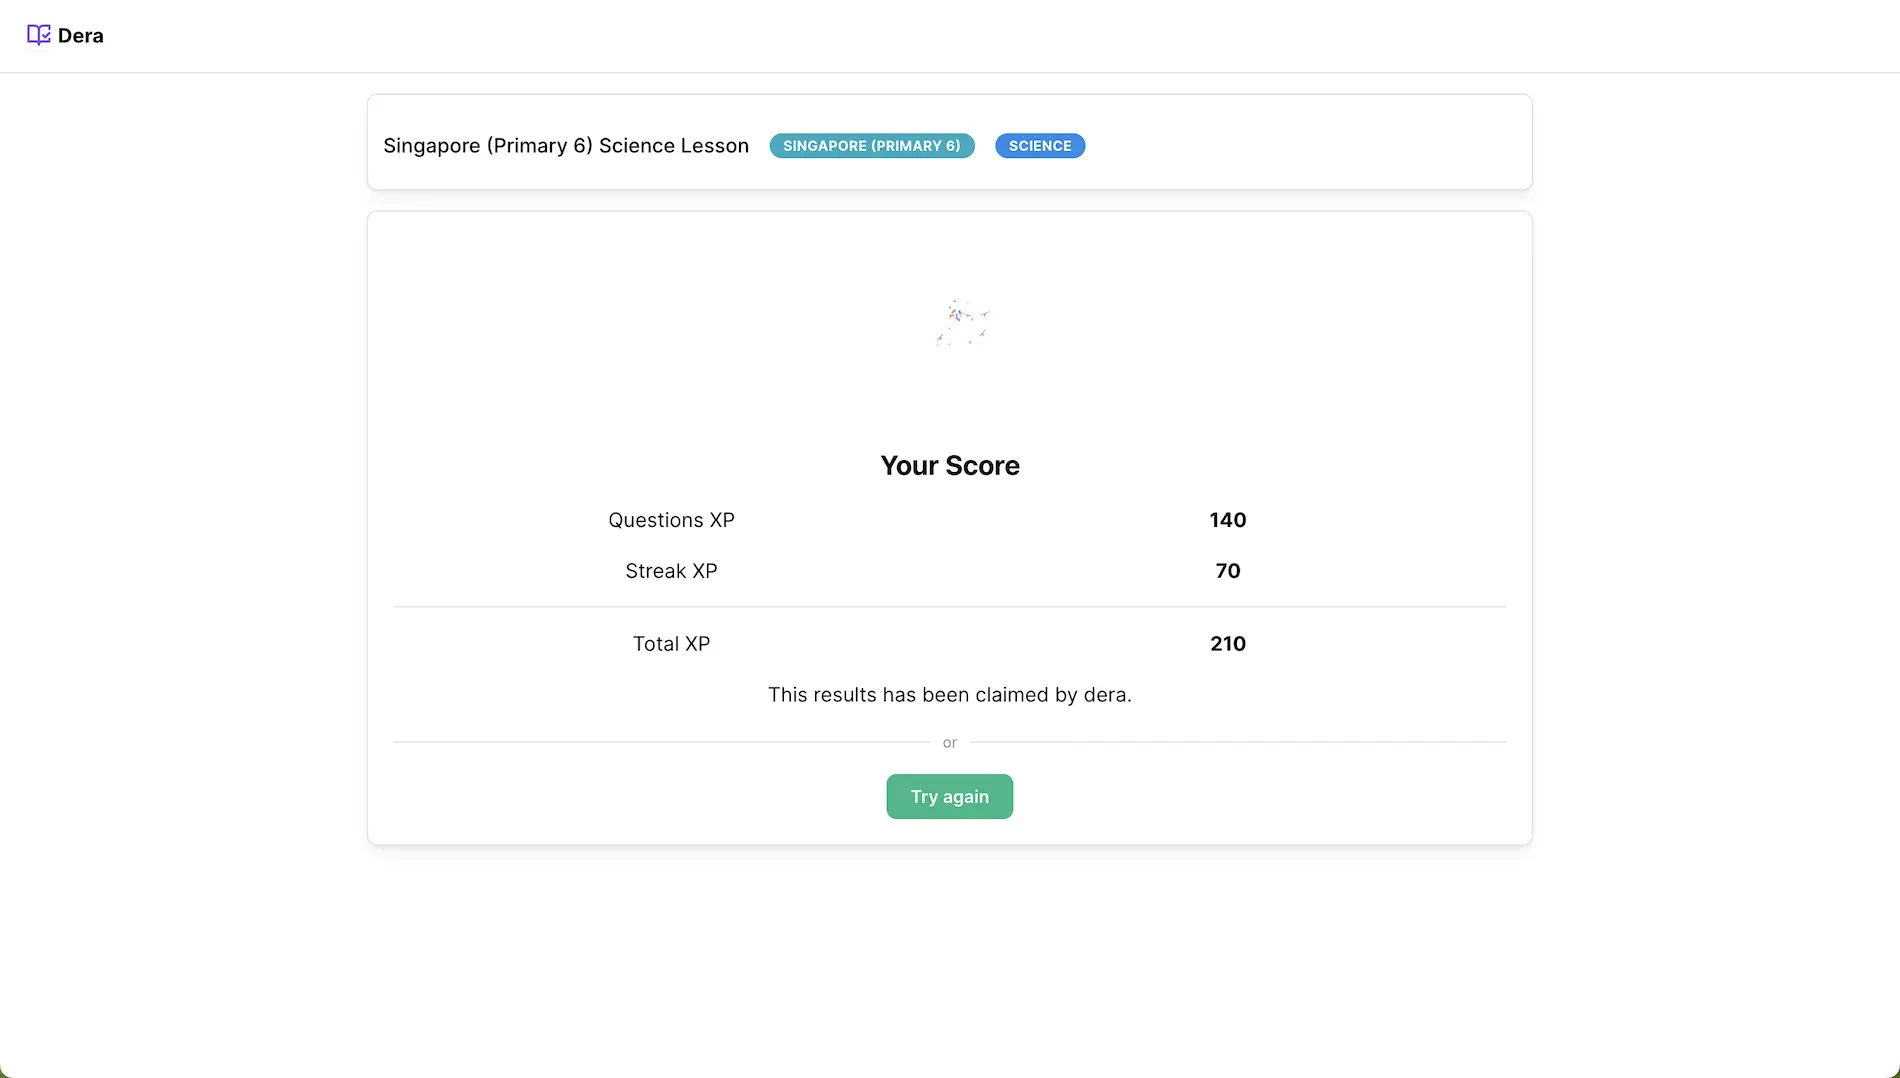Viewport: 1900px width, 1078px height.
Task: Click the Streak XP value 70
Action: 1227,571
